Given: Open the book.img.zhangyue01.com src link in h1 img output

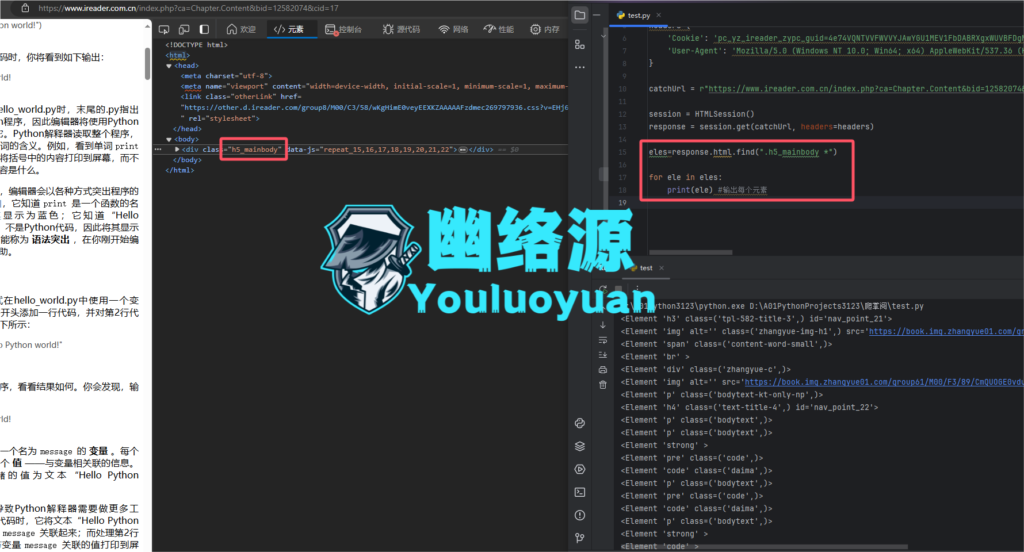Looking at the screenshot, I should [946, 331].
